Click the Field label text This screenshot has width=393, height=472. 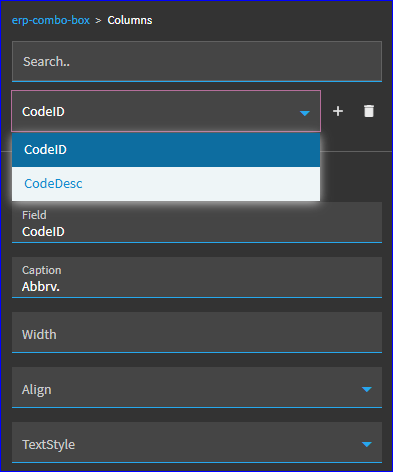[34, 215]
